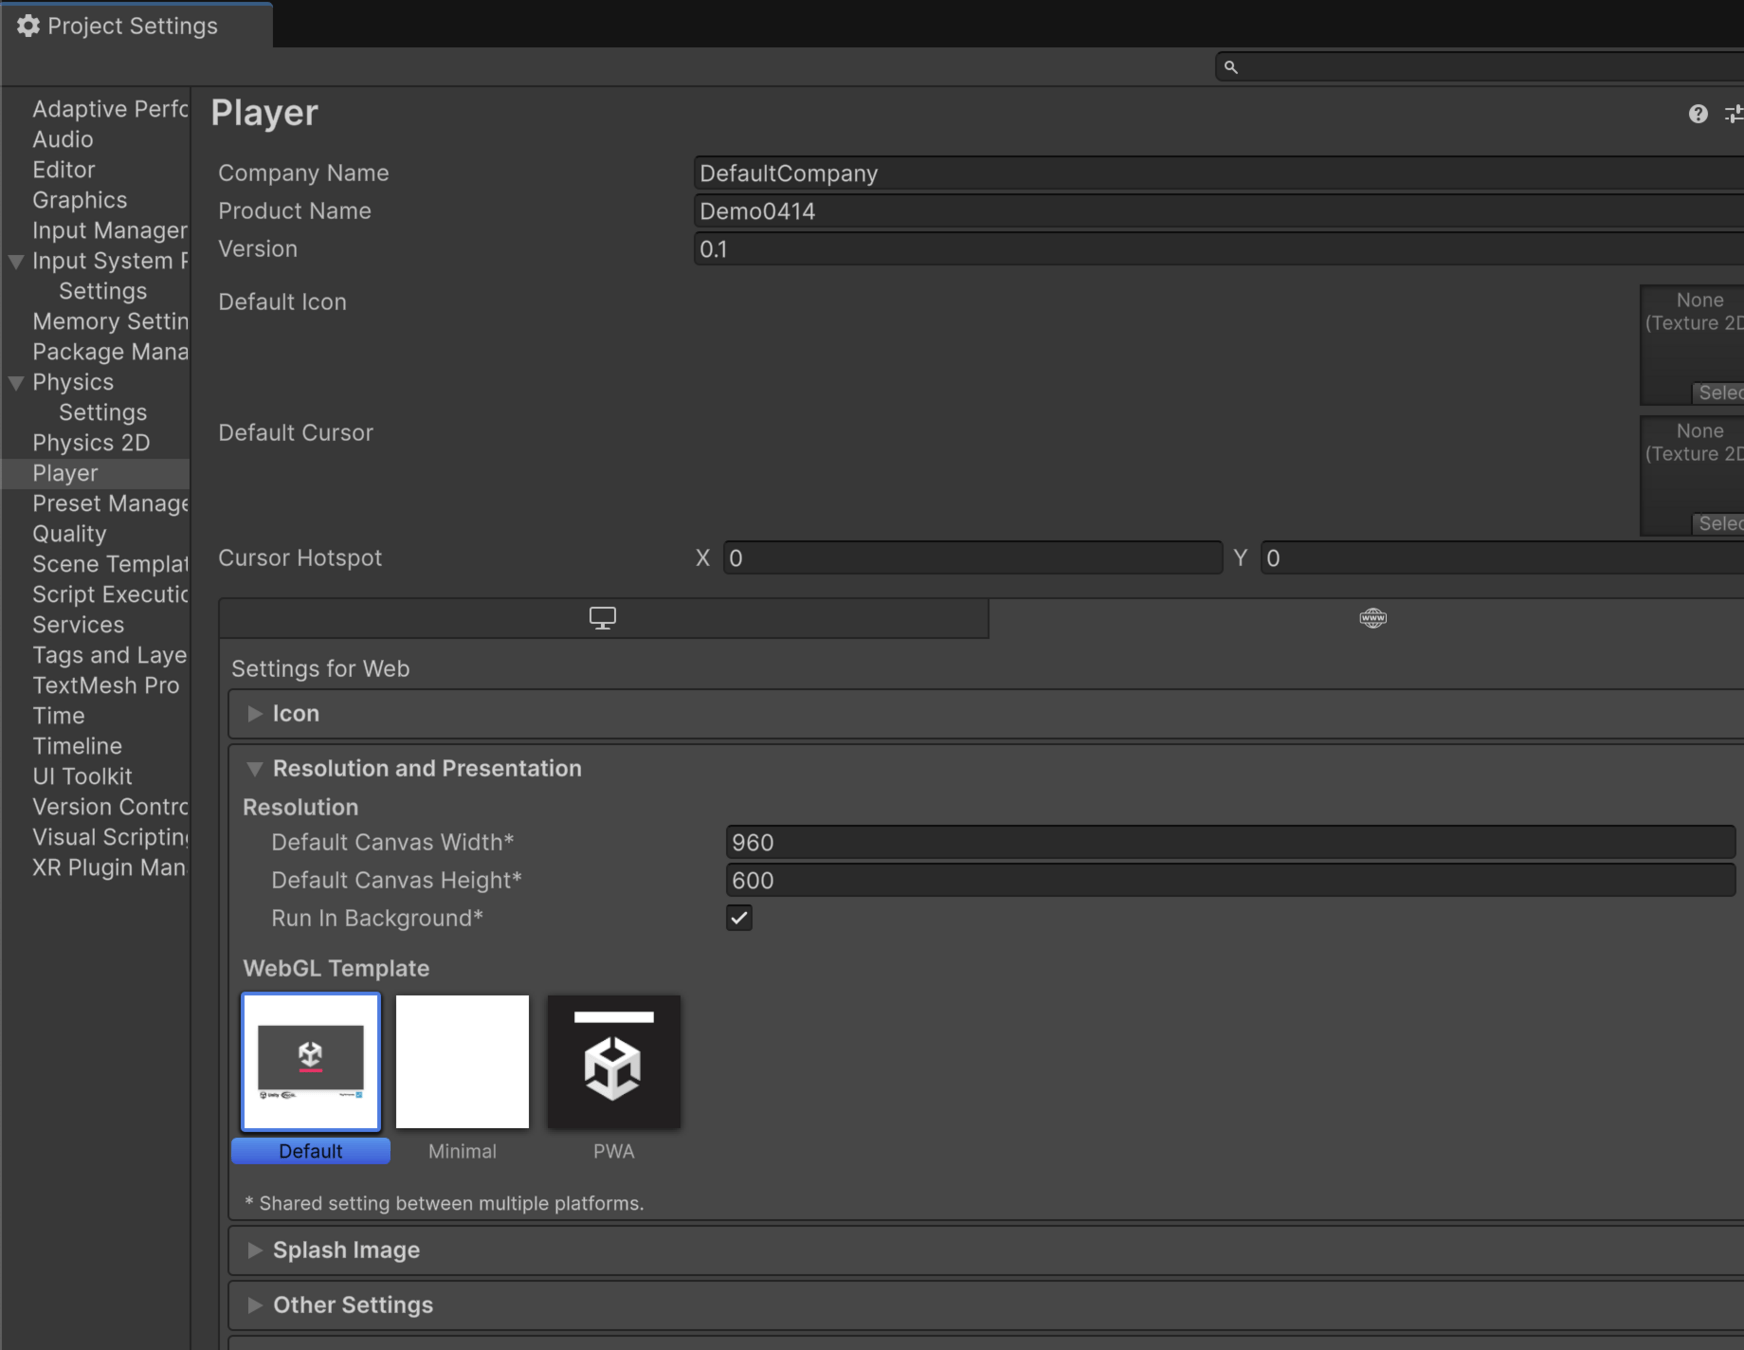Open Audio settings category
1744x1350 pixels.
[63, 140]
